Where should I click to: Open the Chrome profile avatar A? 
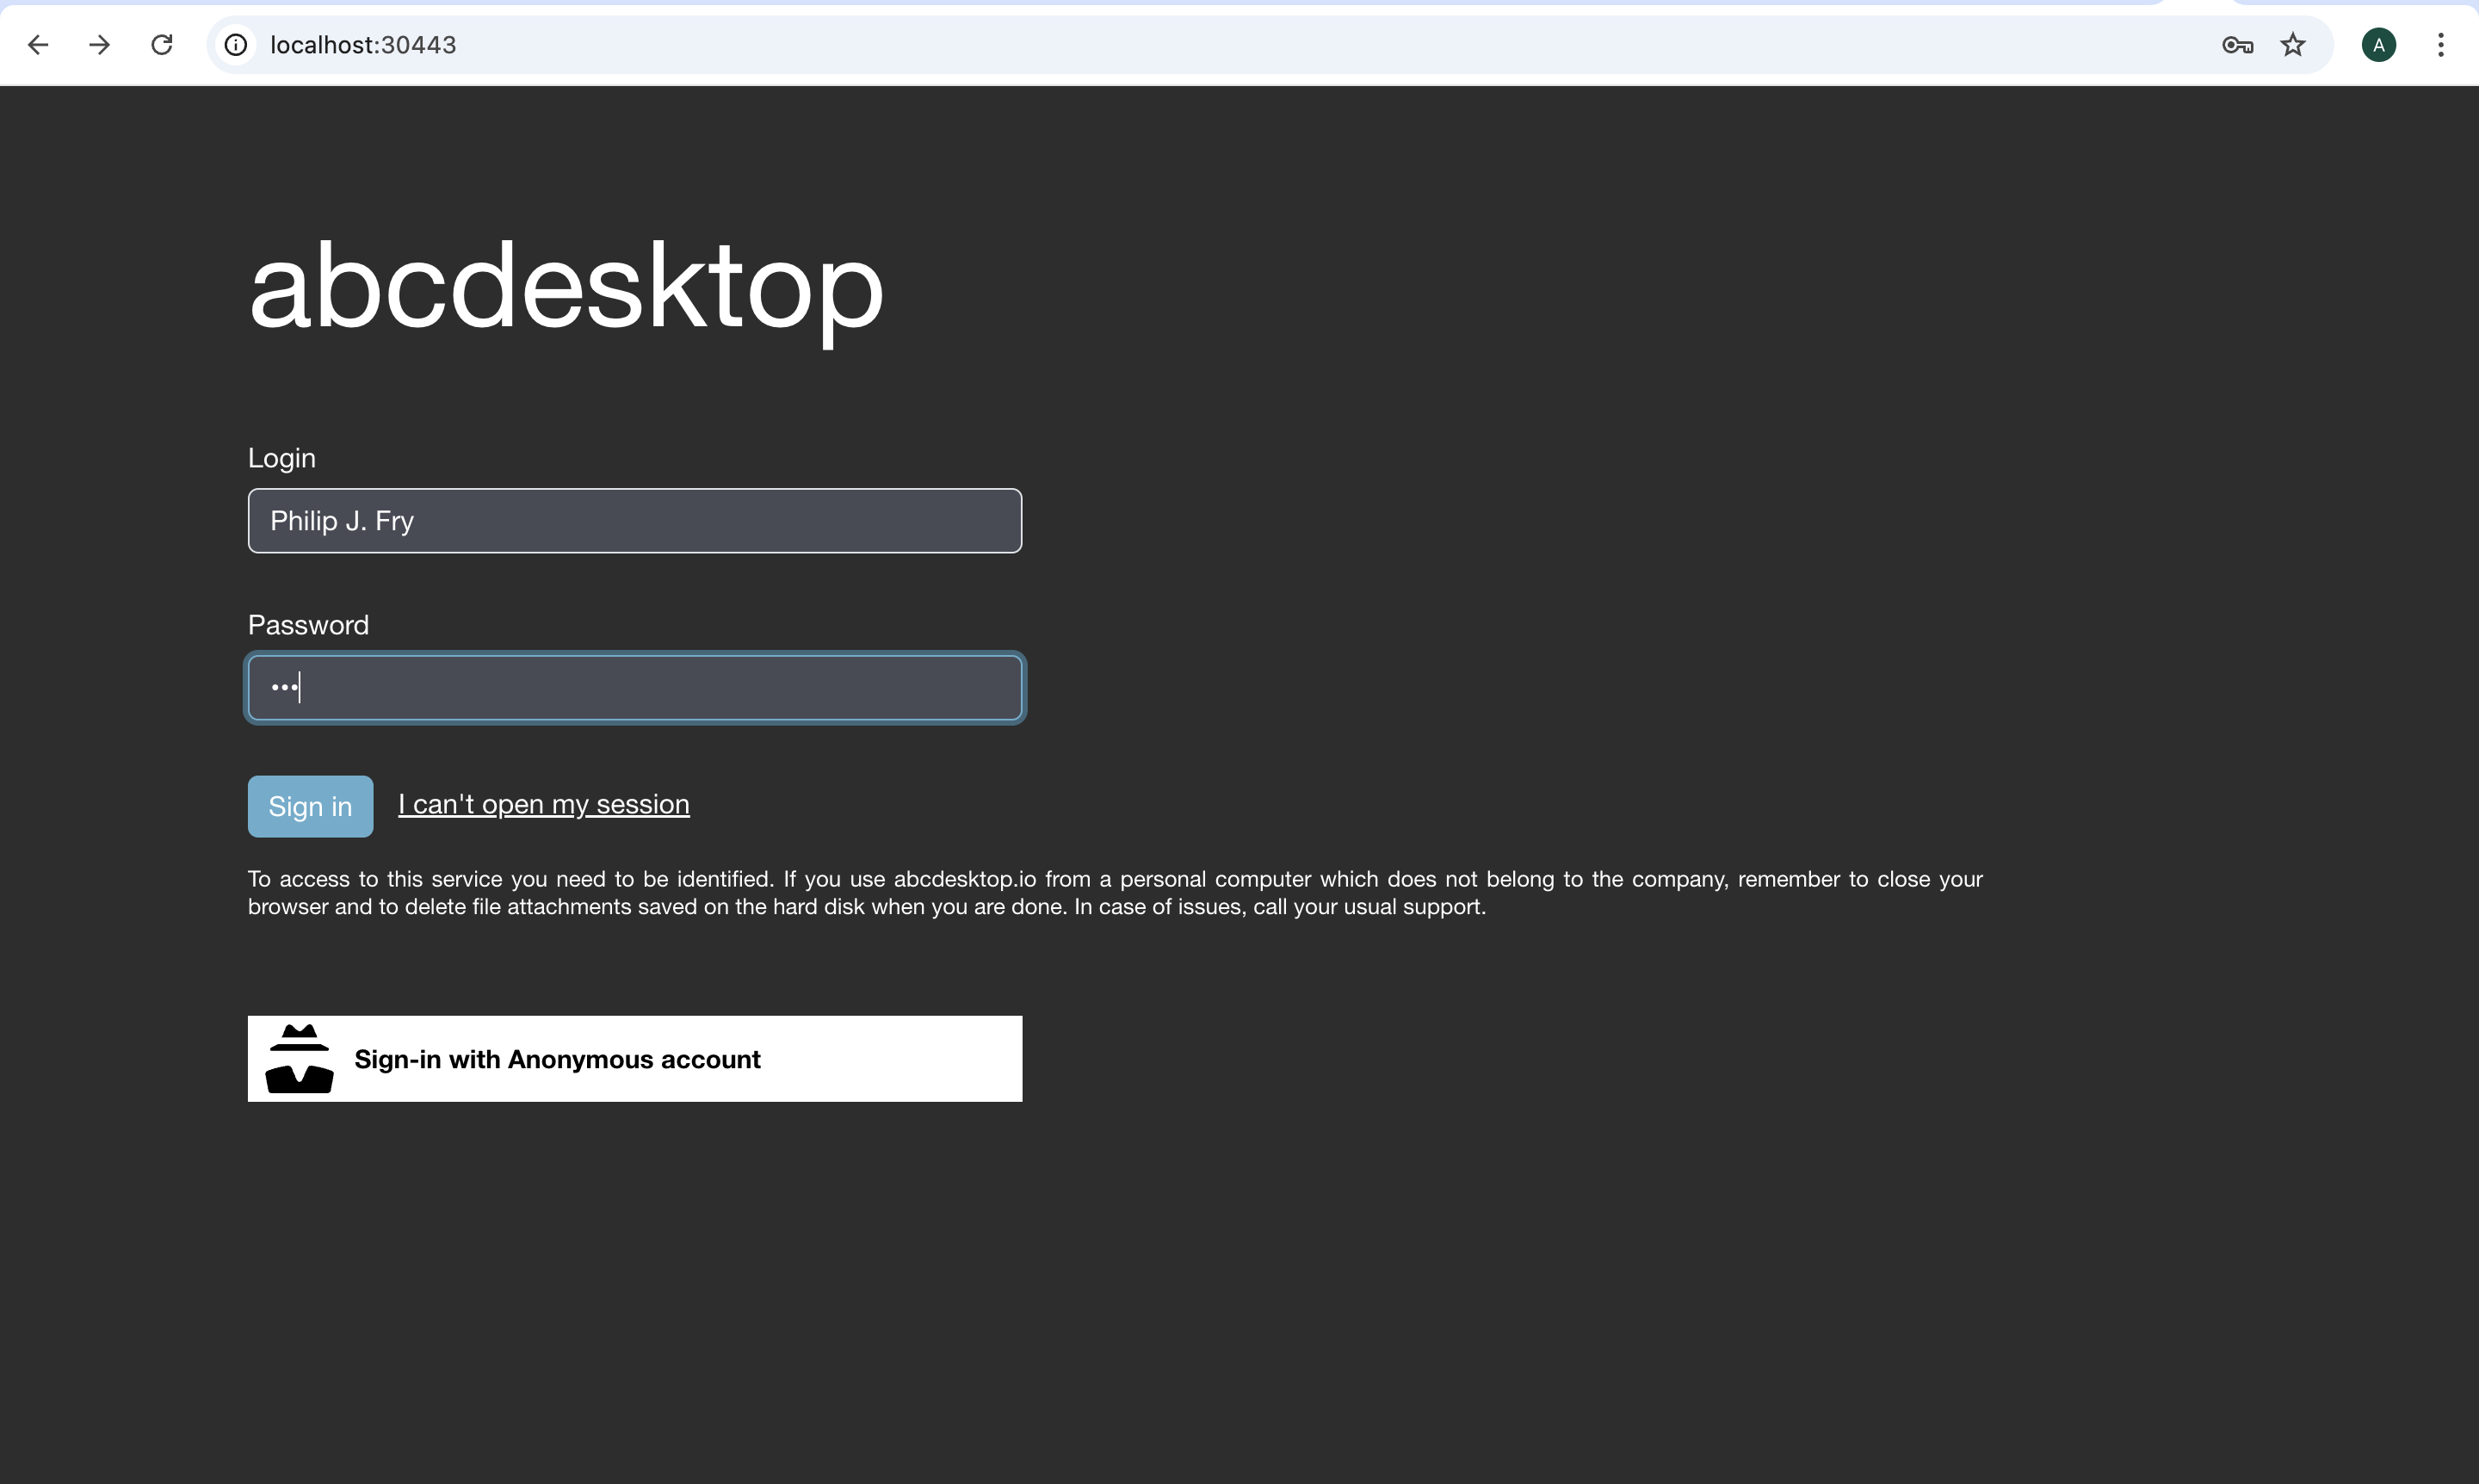(2378, 45)
